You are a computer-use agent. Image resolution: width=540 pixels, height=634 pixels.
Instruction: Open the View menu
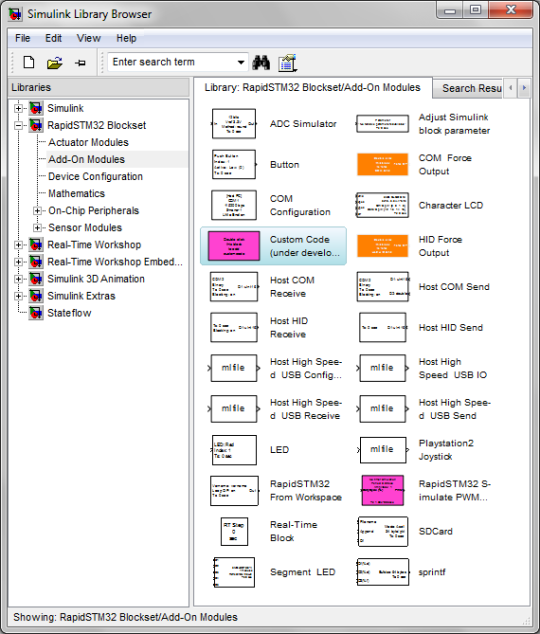coord(89,38)
